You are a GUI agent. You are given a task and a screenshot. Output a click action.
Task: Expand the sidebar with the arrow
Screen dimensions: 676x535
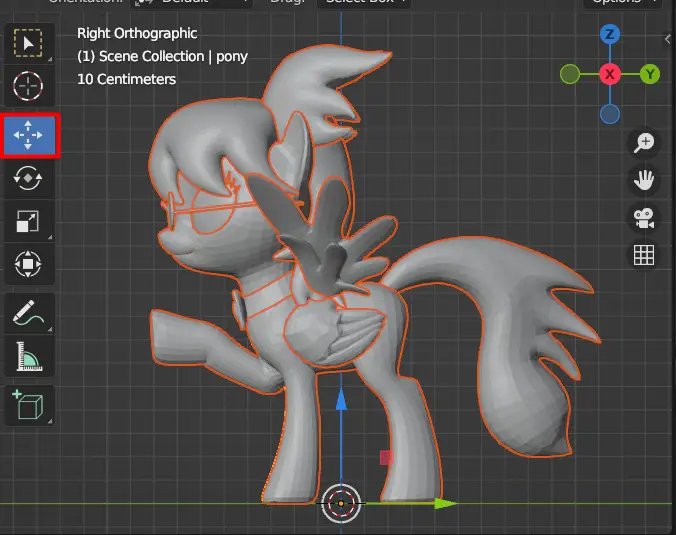click(x=668, y=40)
